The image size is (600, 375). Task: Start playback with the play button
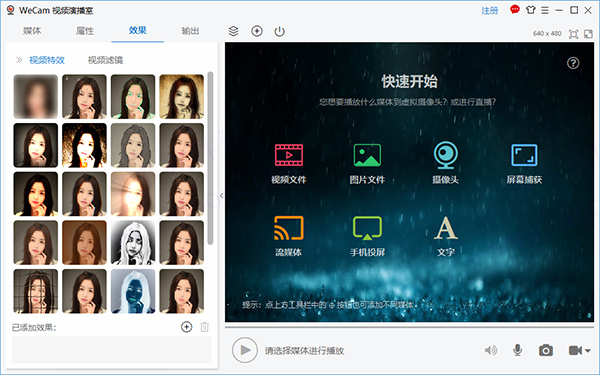(245, 350)
